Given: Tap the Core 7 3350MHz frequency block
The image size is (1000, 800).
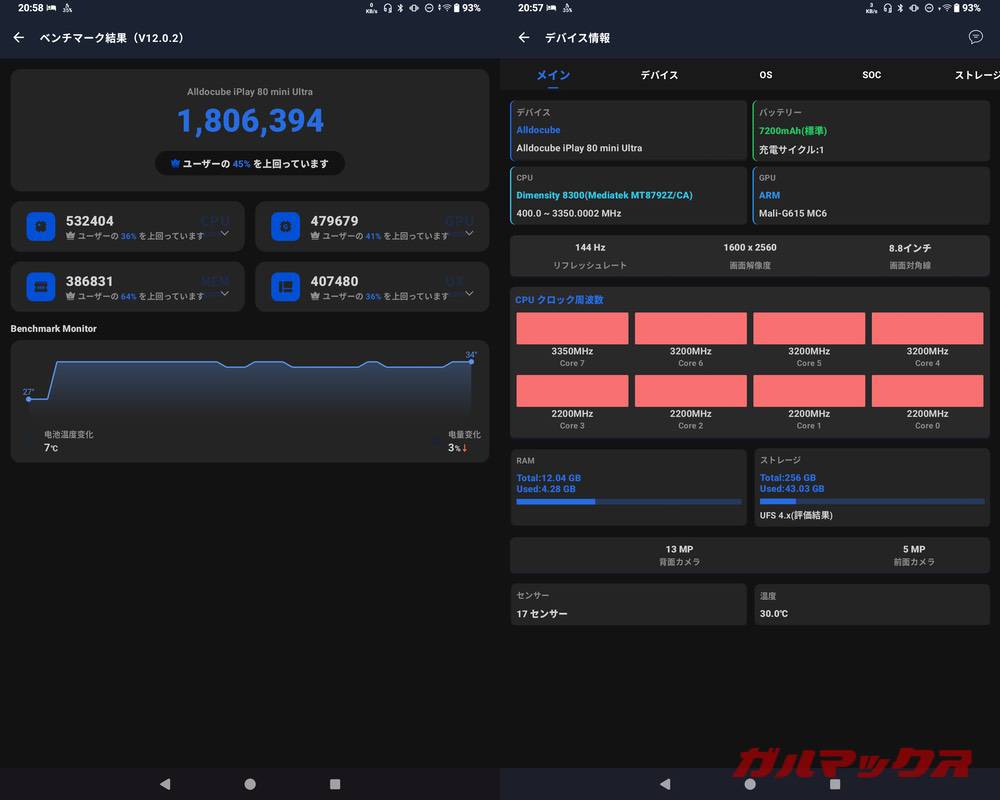Looking at the screenshot, I should (x=572, y=328).
